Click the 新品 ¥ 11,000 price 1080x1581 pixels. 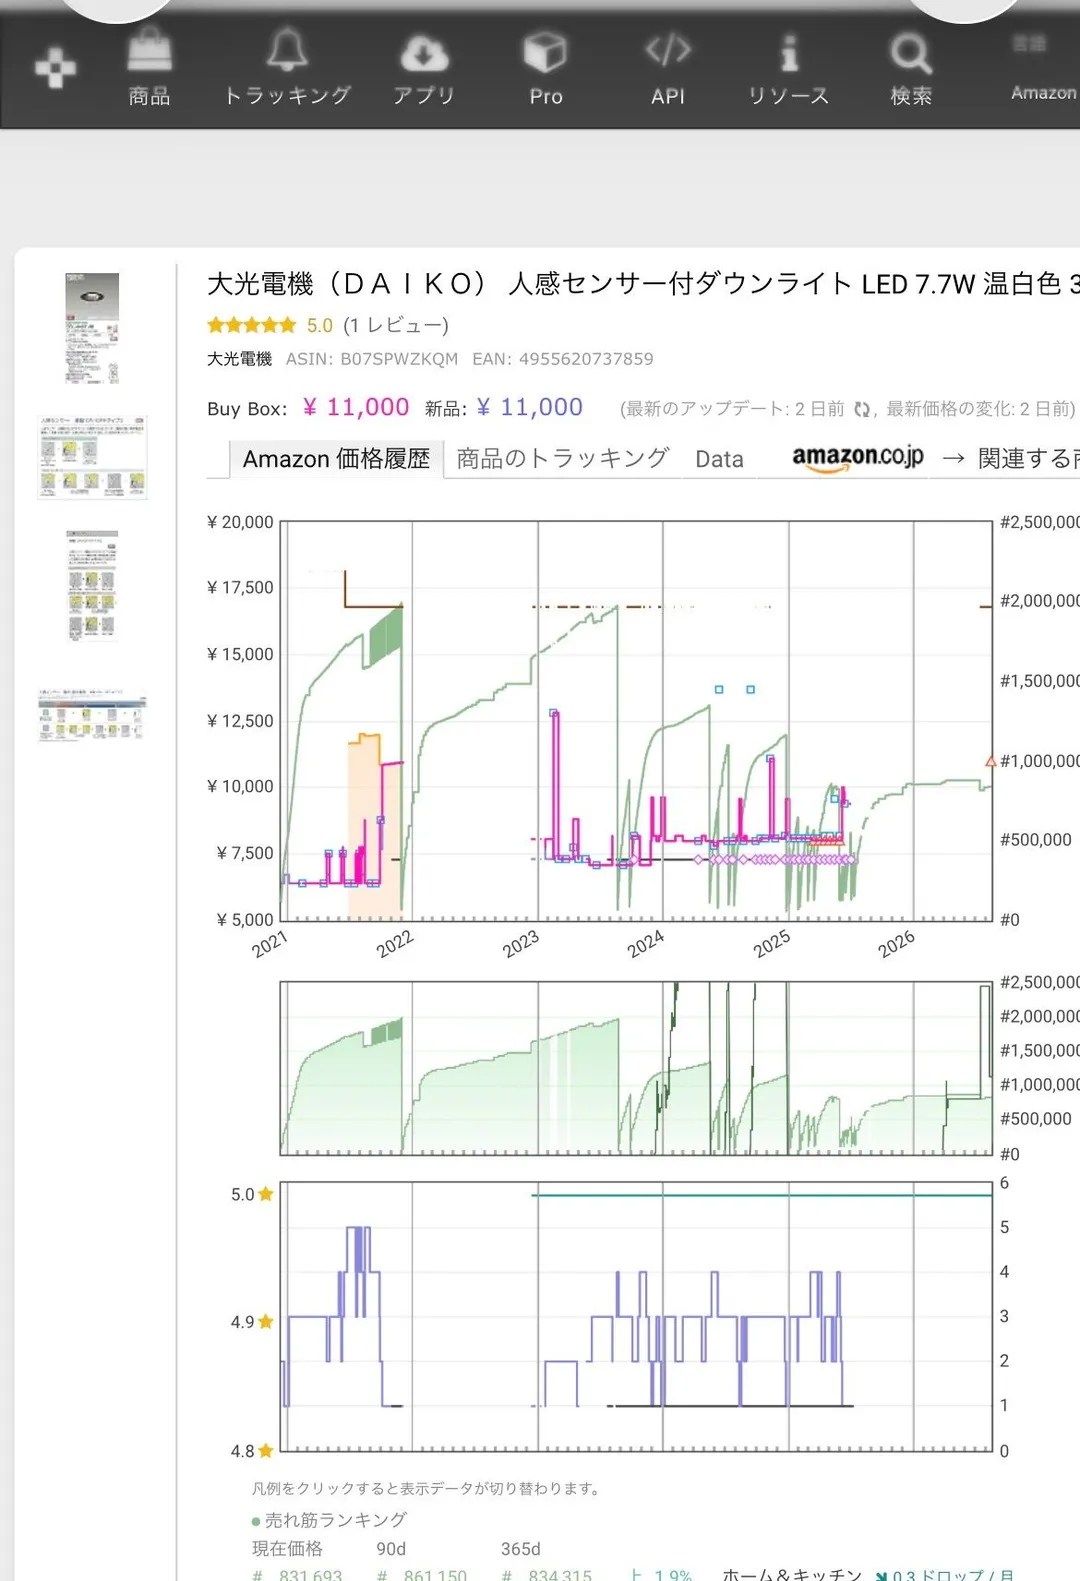pos(530,407)
